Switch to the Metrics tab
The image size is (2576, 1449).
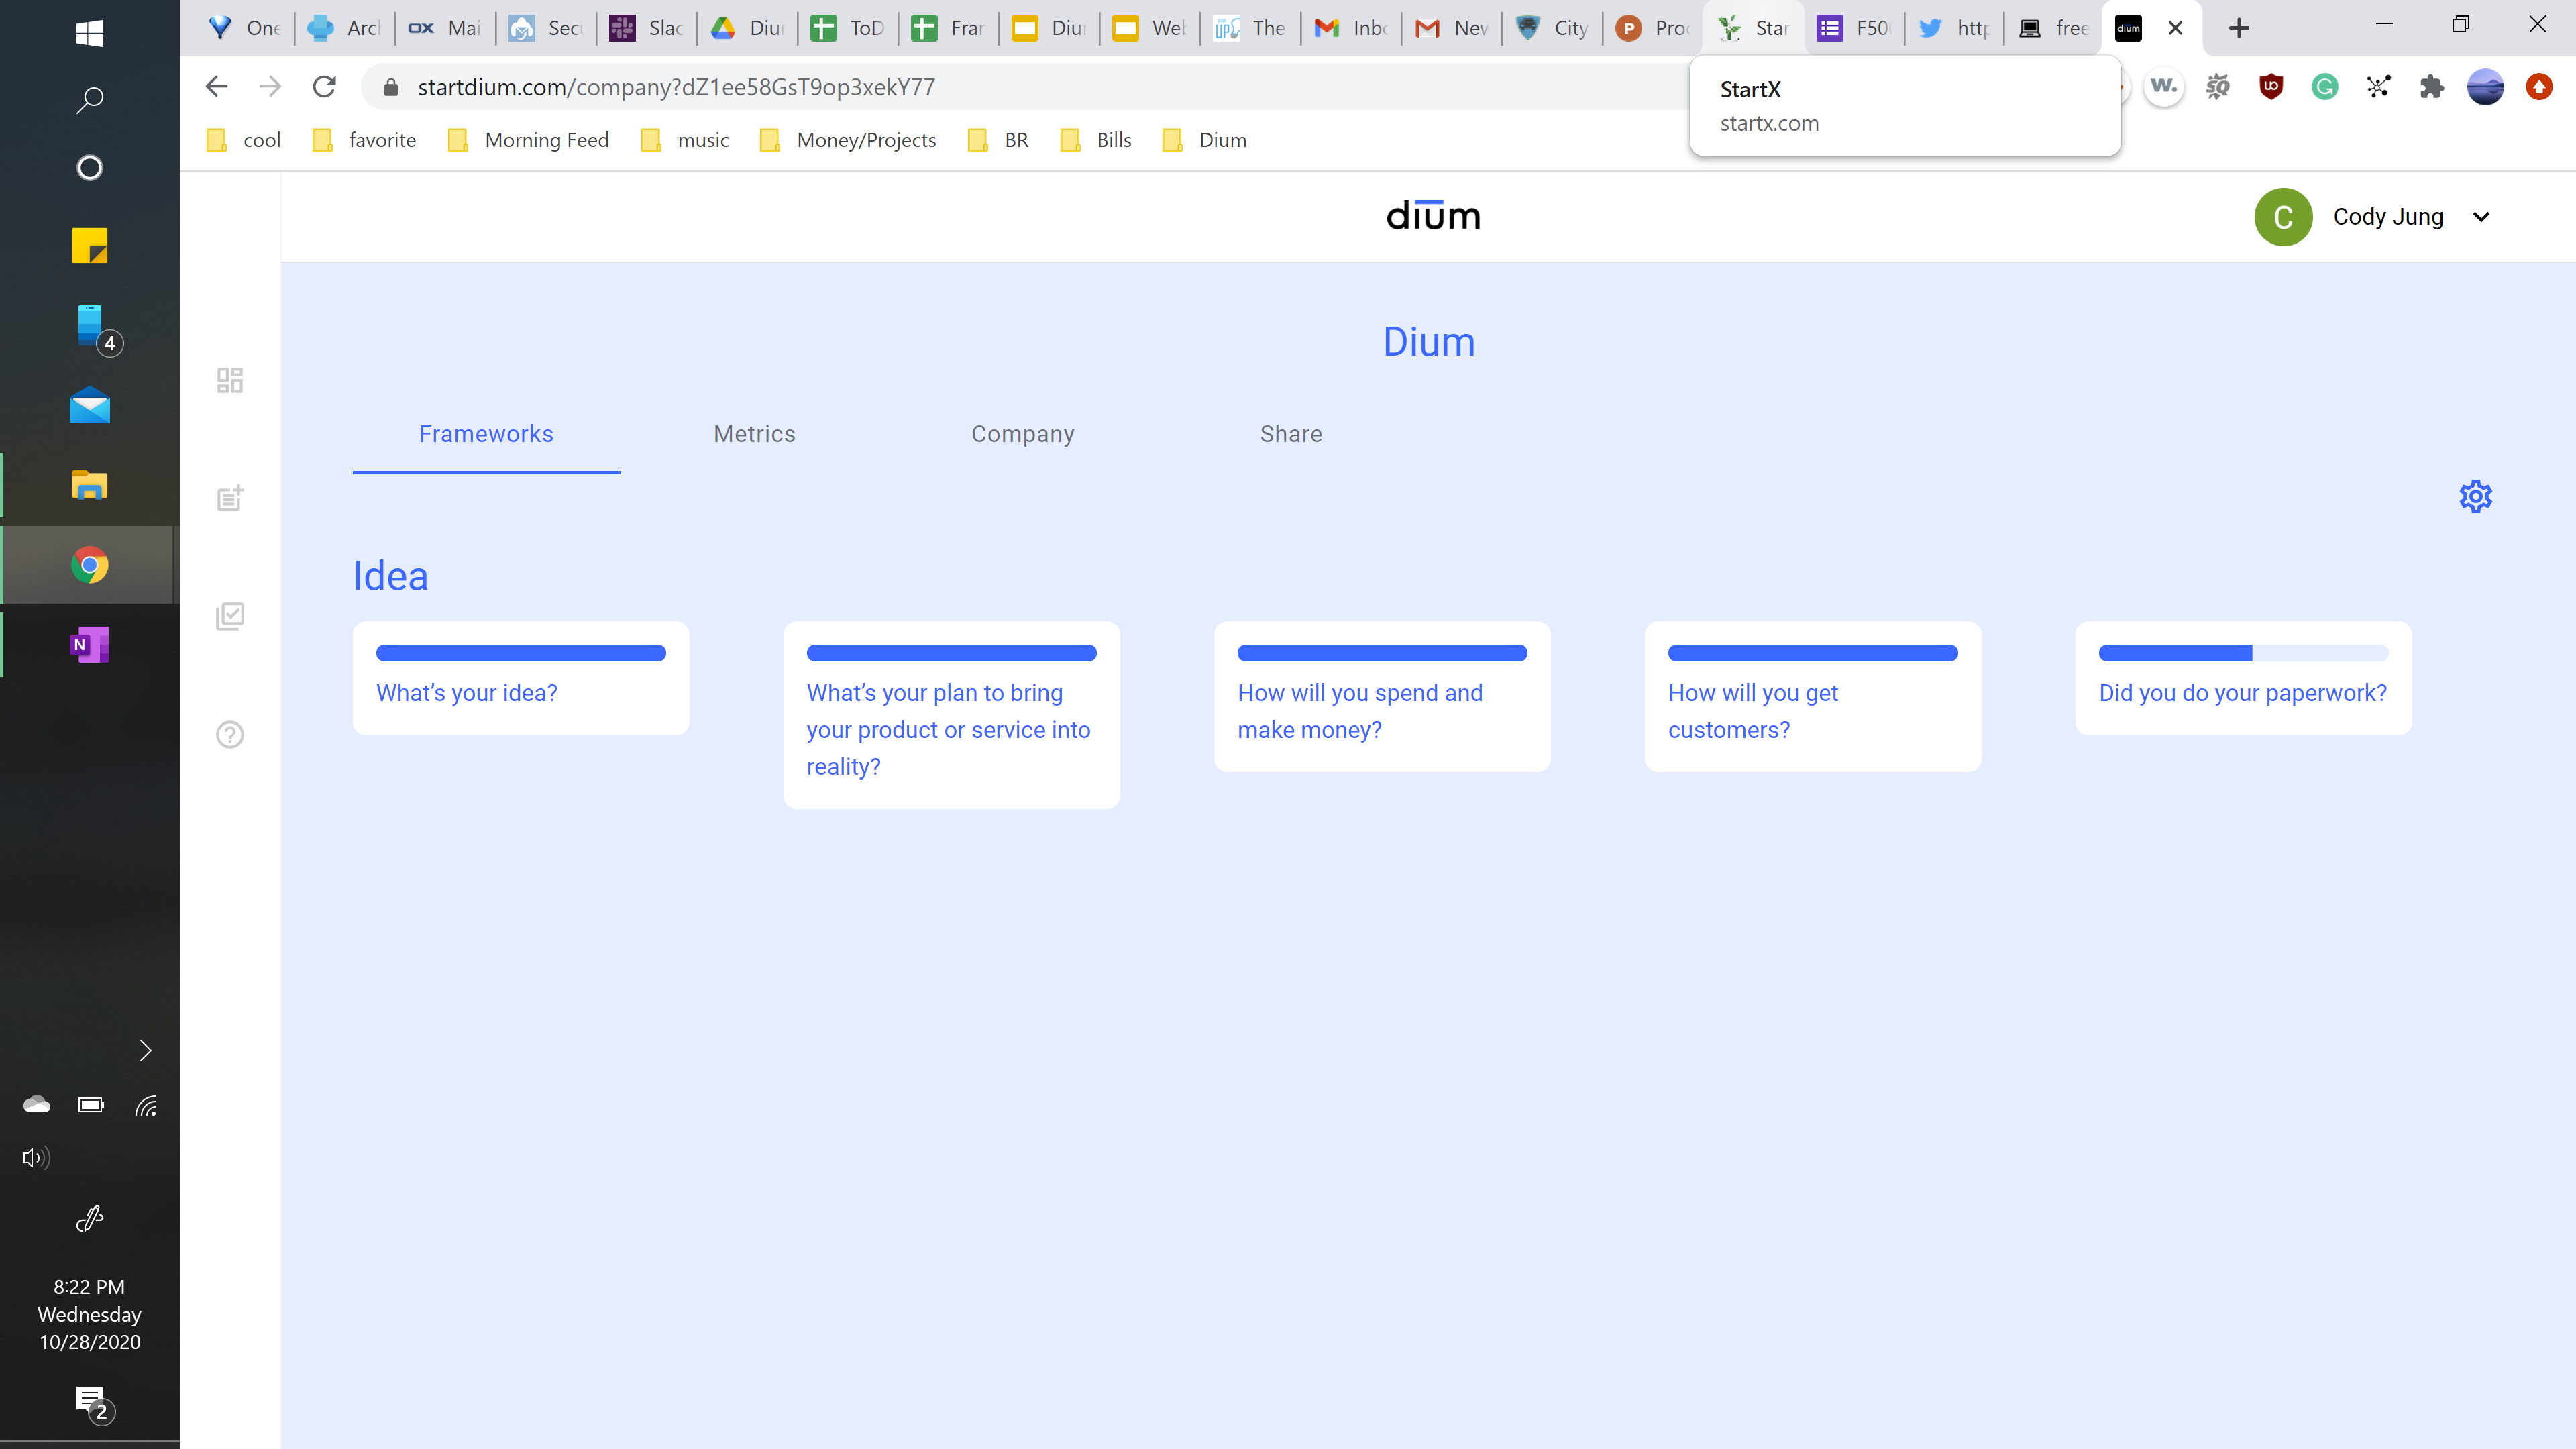754,434
